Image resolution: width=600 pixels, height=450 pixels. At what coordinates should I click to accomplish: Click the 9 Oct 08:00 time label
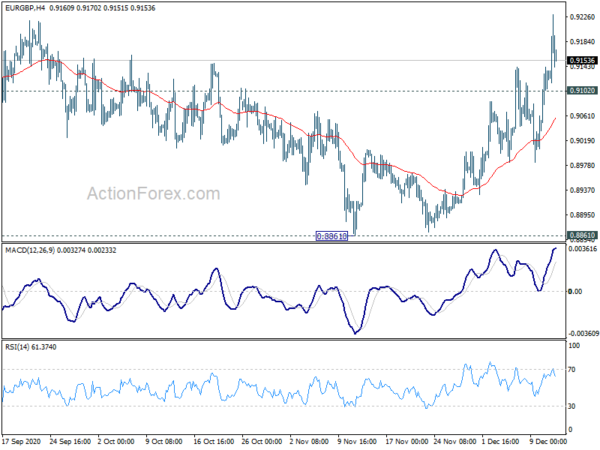pyautogui.click(x=164, y=441)
